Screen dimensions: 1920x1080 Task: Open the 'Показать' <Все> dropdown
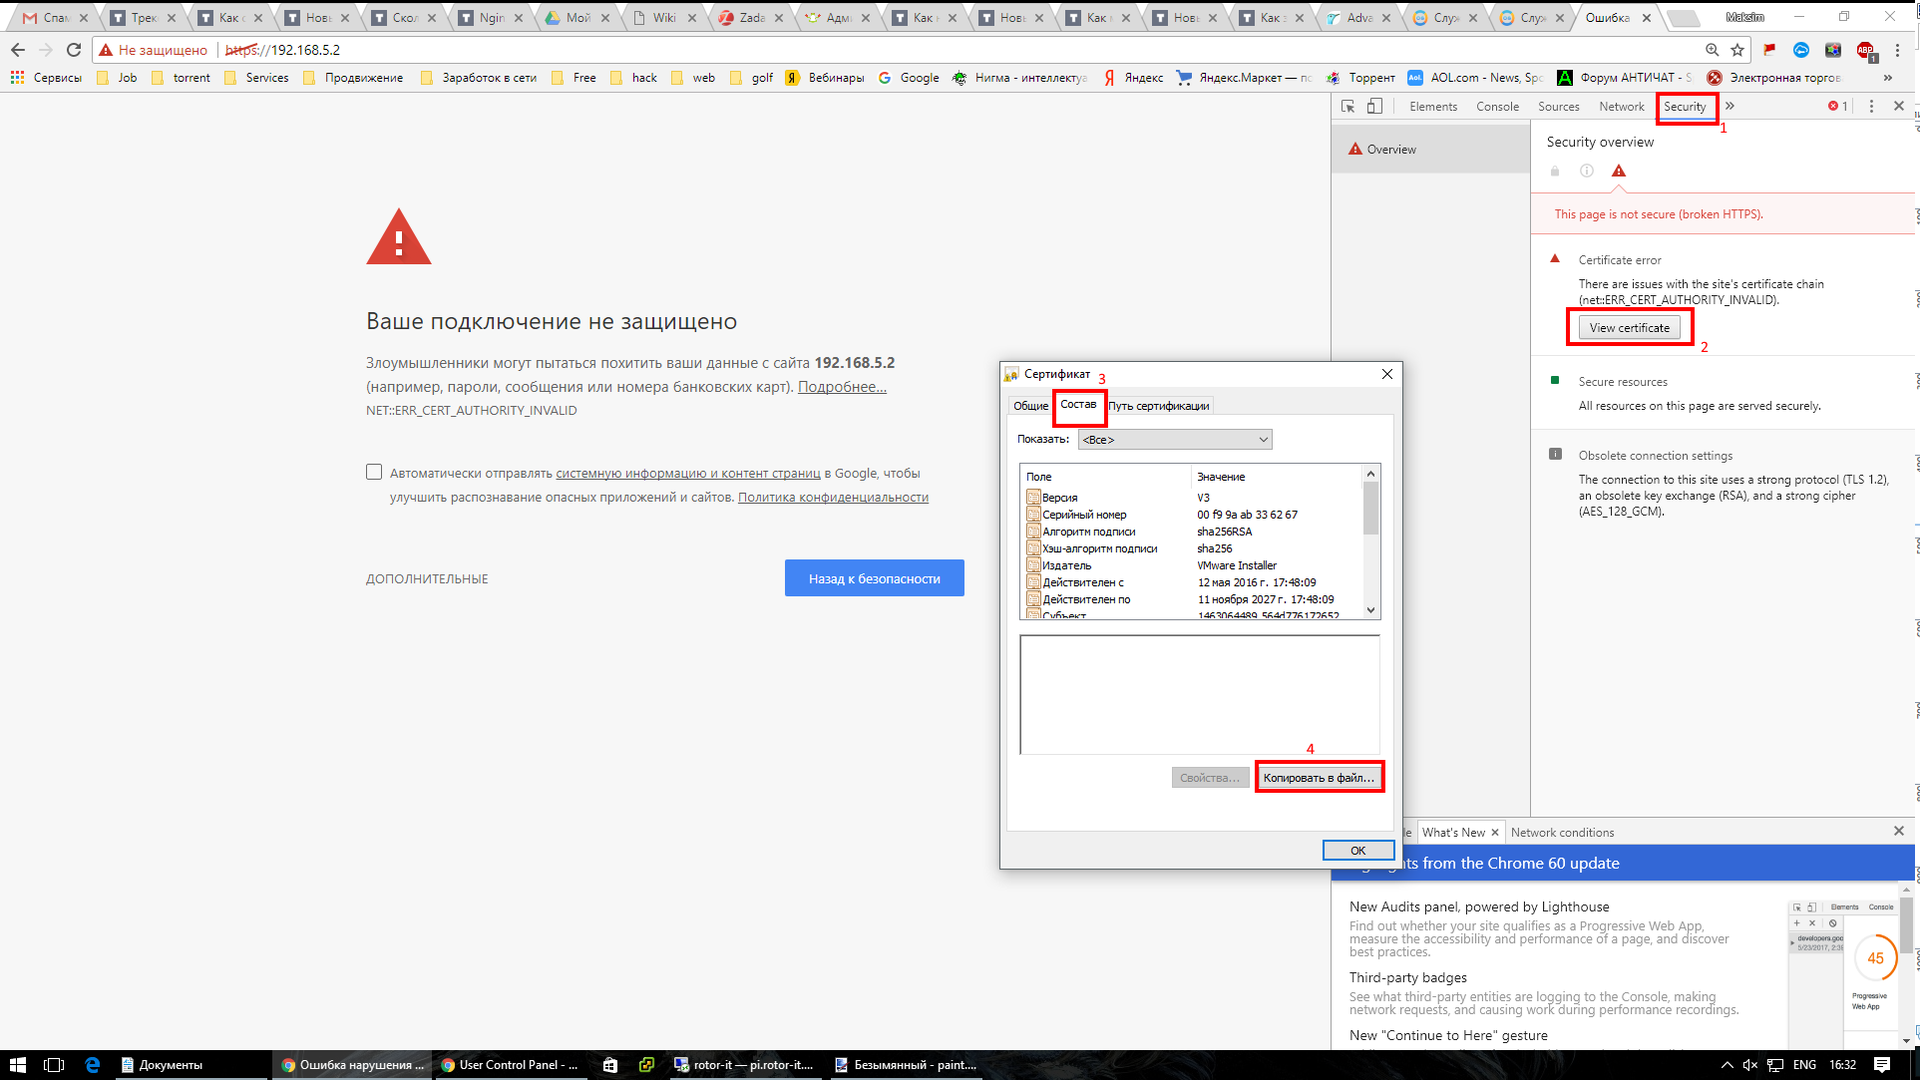(x=1175, y=439)
